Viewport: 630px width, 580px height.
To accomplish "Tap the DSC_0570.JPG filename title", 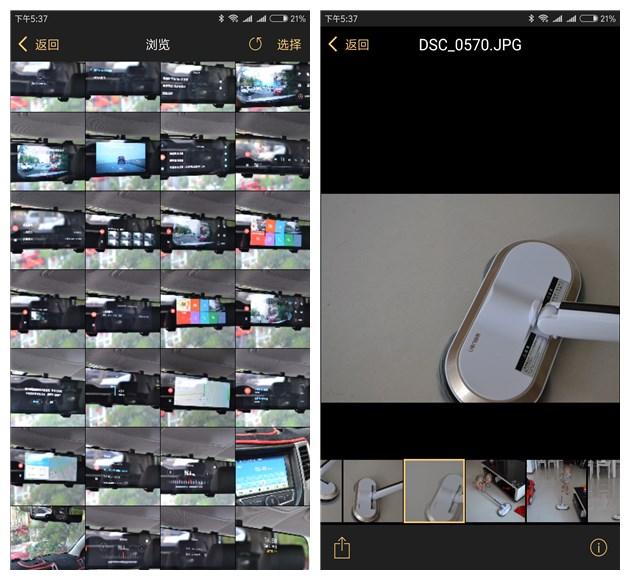I will 469,44.
